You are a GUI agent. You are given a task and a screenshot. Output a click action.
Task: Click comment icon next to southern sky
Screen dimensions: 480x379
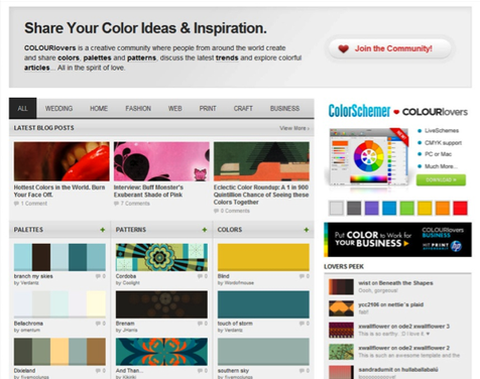[x=302, y=371]
